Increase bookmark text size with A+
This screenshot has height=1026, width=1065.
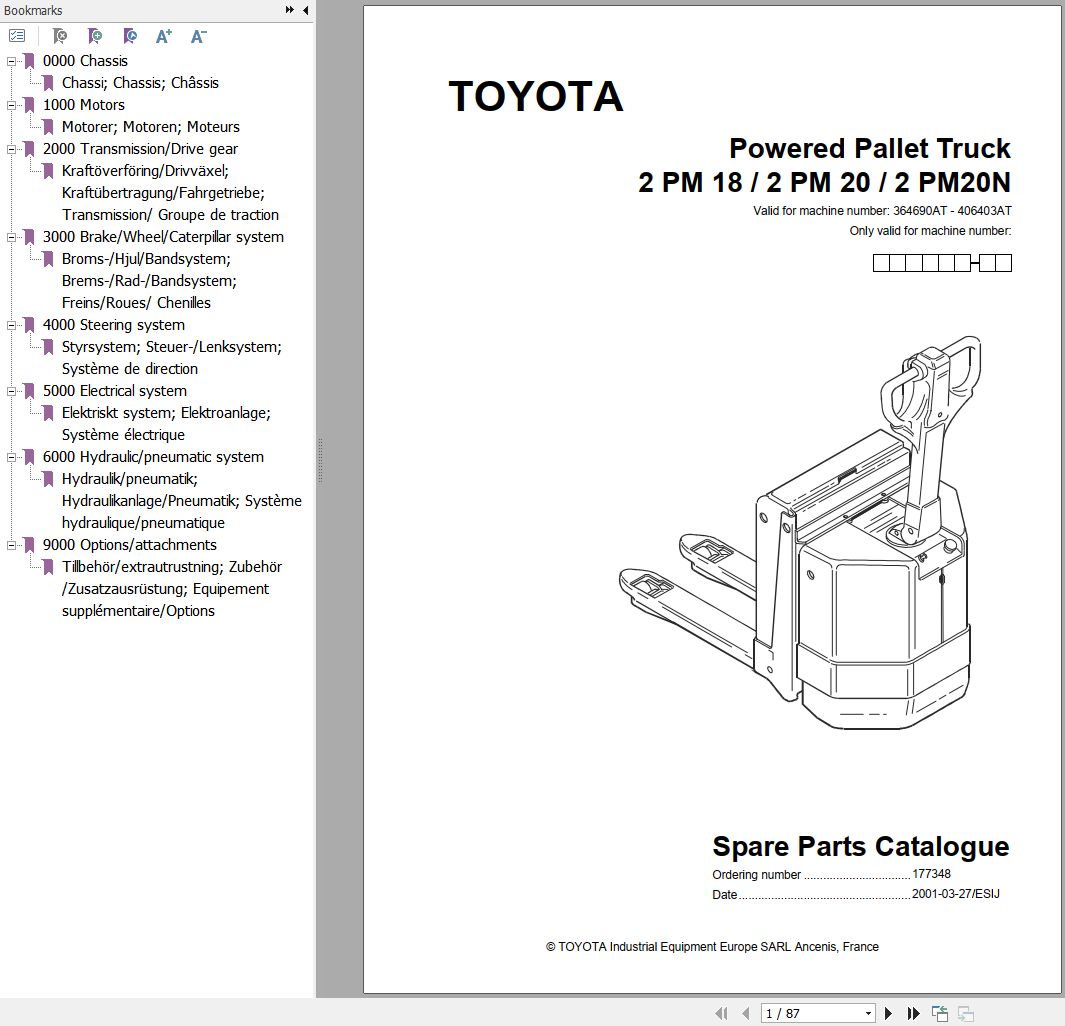(164, 36)
